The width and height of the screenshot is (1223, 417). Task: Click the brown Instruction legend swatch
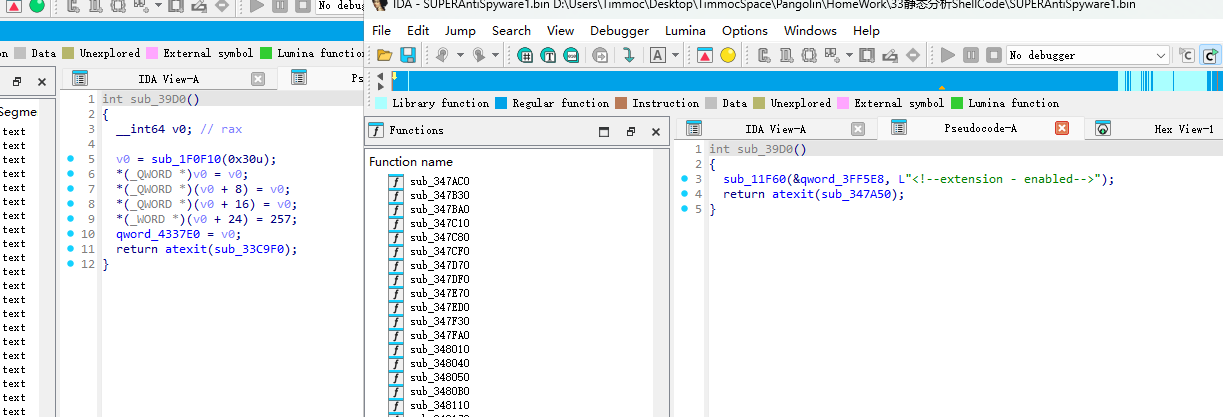[x=621, y=103]
